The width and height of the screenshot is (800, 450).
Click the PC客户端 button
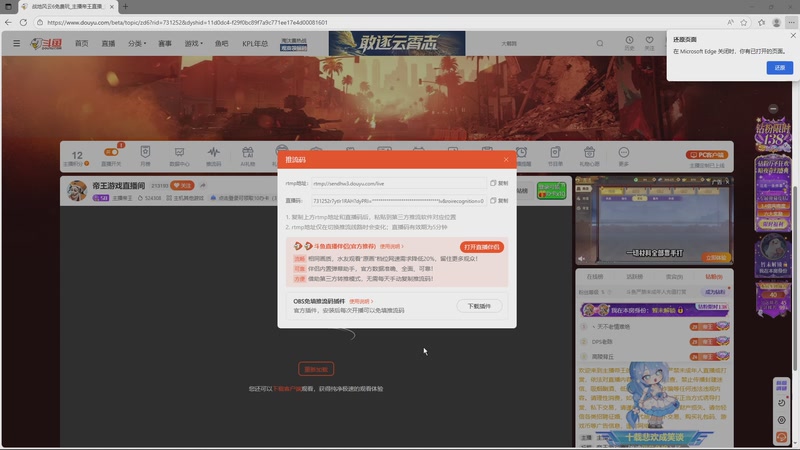pyautogui.click(x=707, y=155)
